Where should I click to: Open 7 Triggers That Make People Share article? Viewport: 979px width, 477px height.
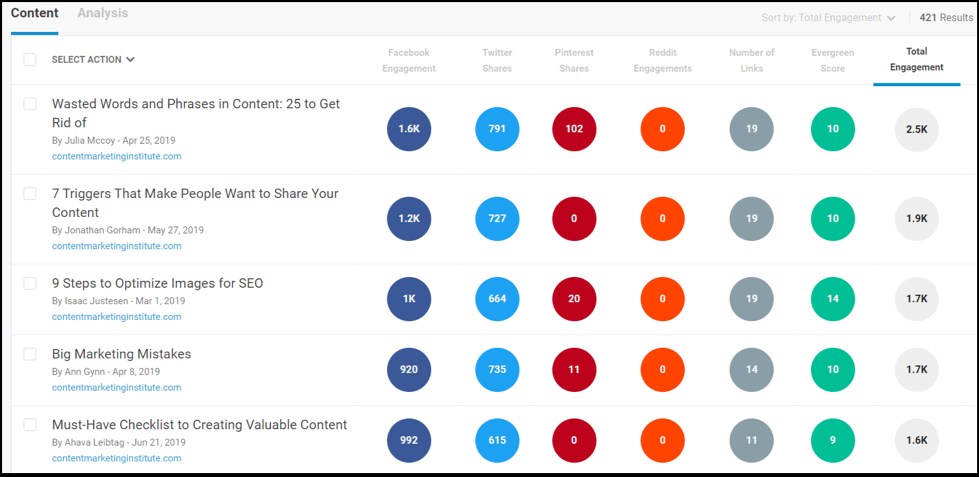(x=195, y=203)
